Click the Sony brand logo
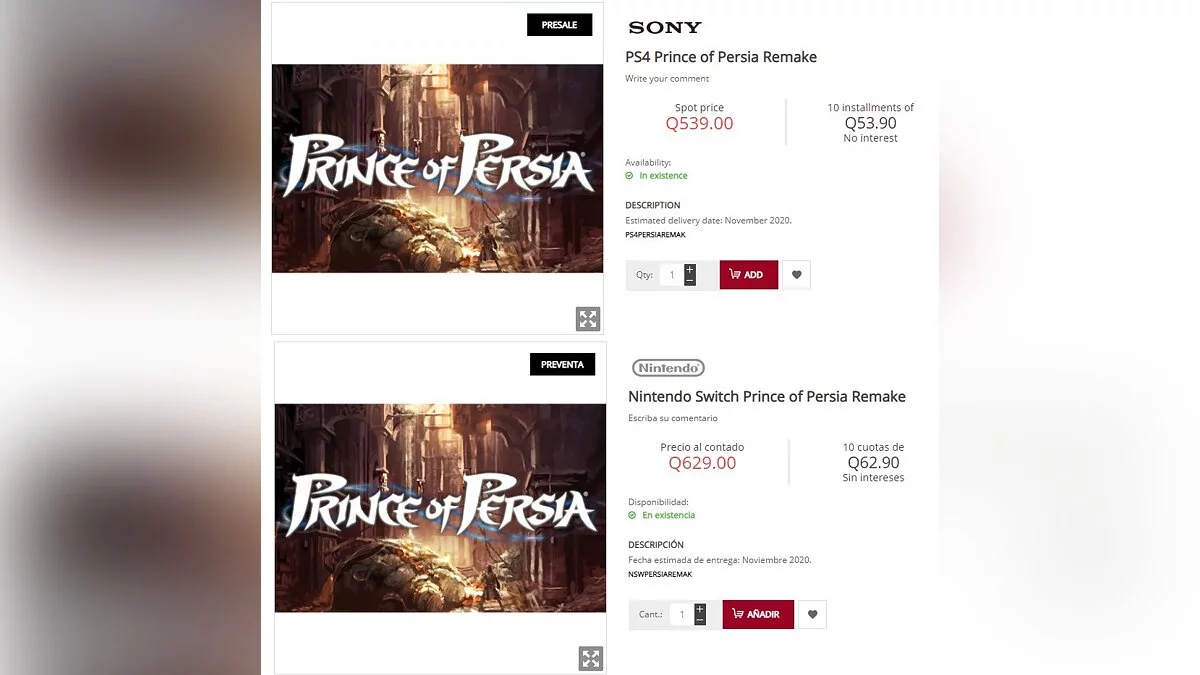Image resolution: width=1200 pixels, height=675 pixels. click(x=665, y=28)
